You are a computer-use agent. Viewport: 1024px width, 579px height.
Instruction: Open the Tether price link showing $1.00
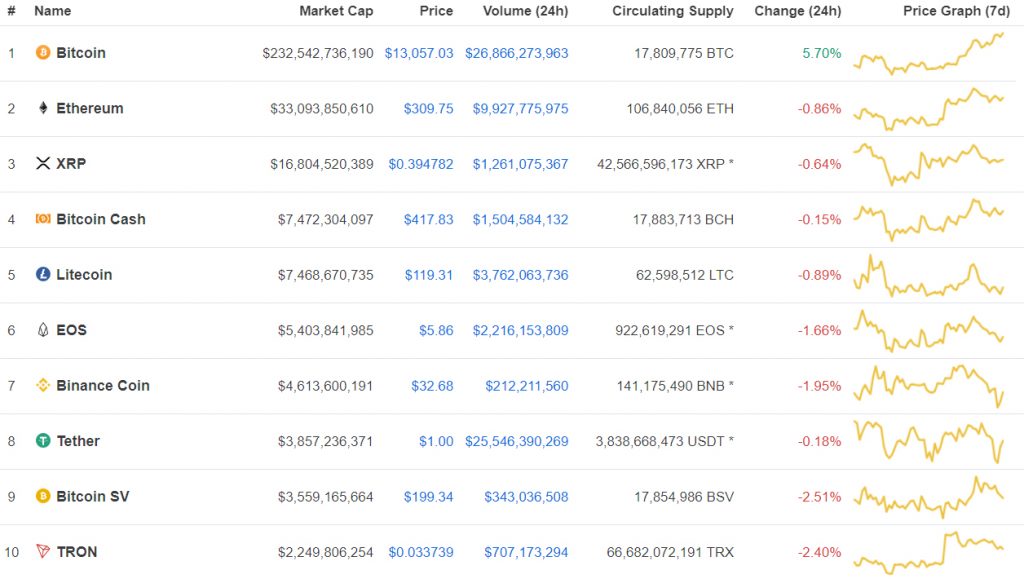[x=437, y=441]
